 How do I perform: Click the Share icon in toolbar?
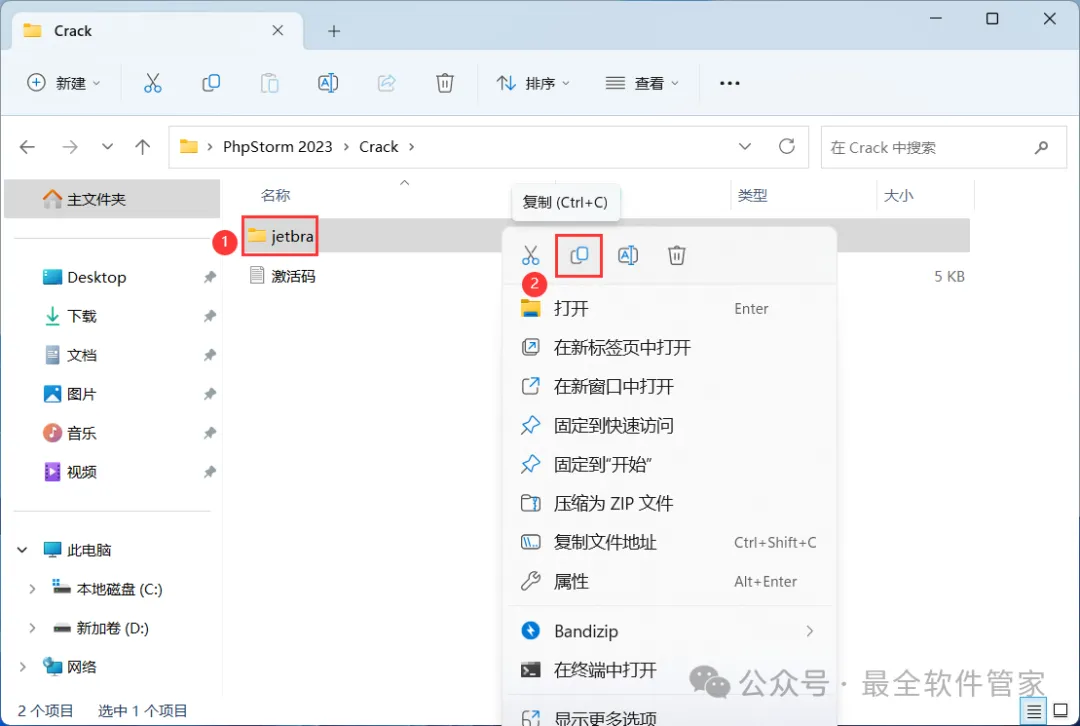(x=386, y=83)
